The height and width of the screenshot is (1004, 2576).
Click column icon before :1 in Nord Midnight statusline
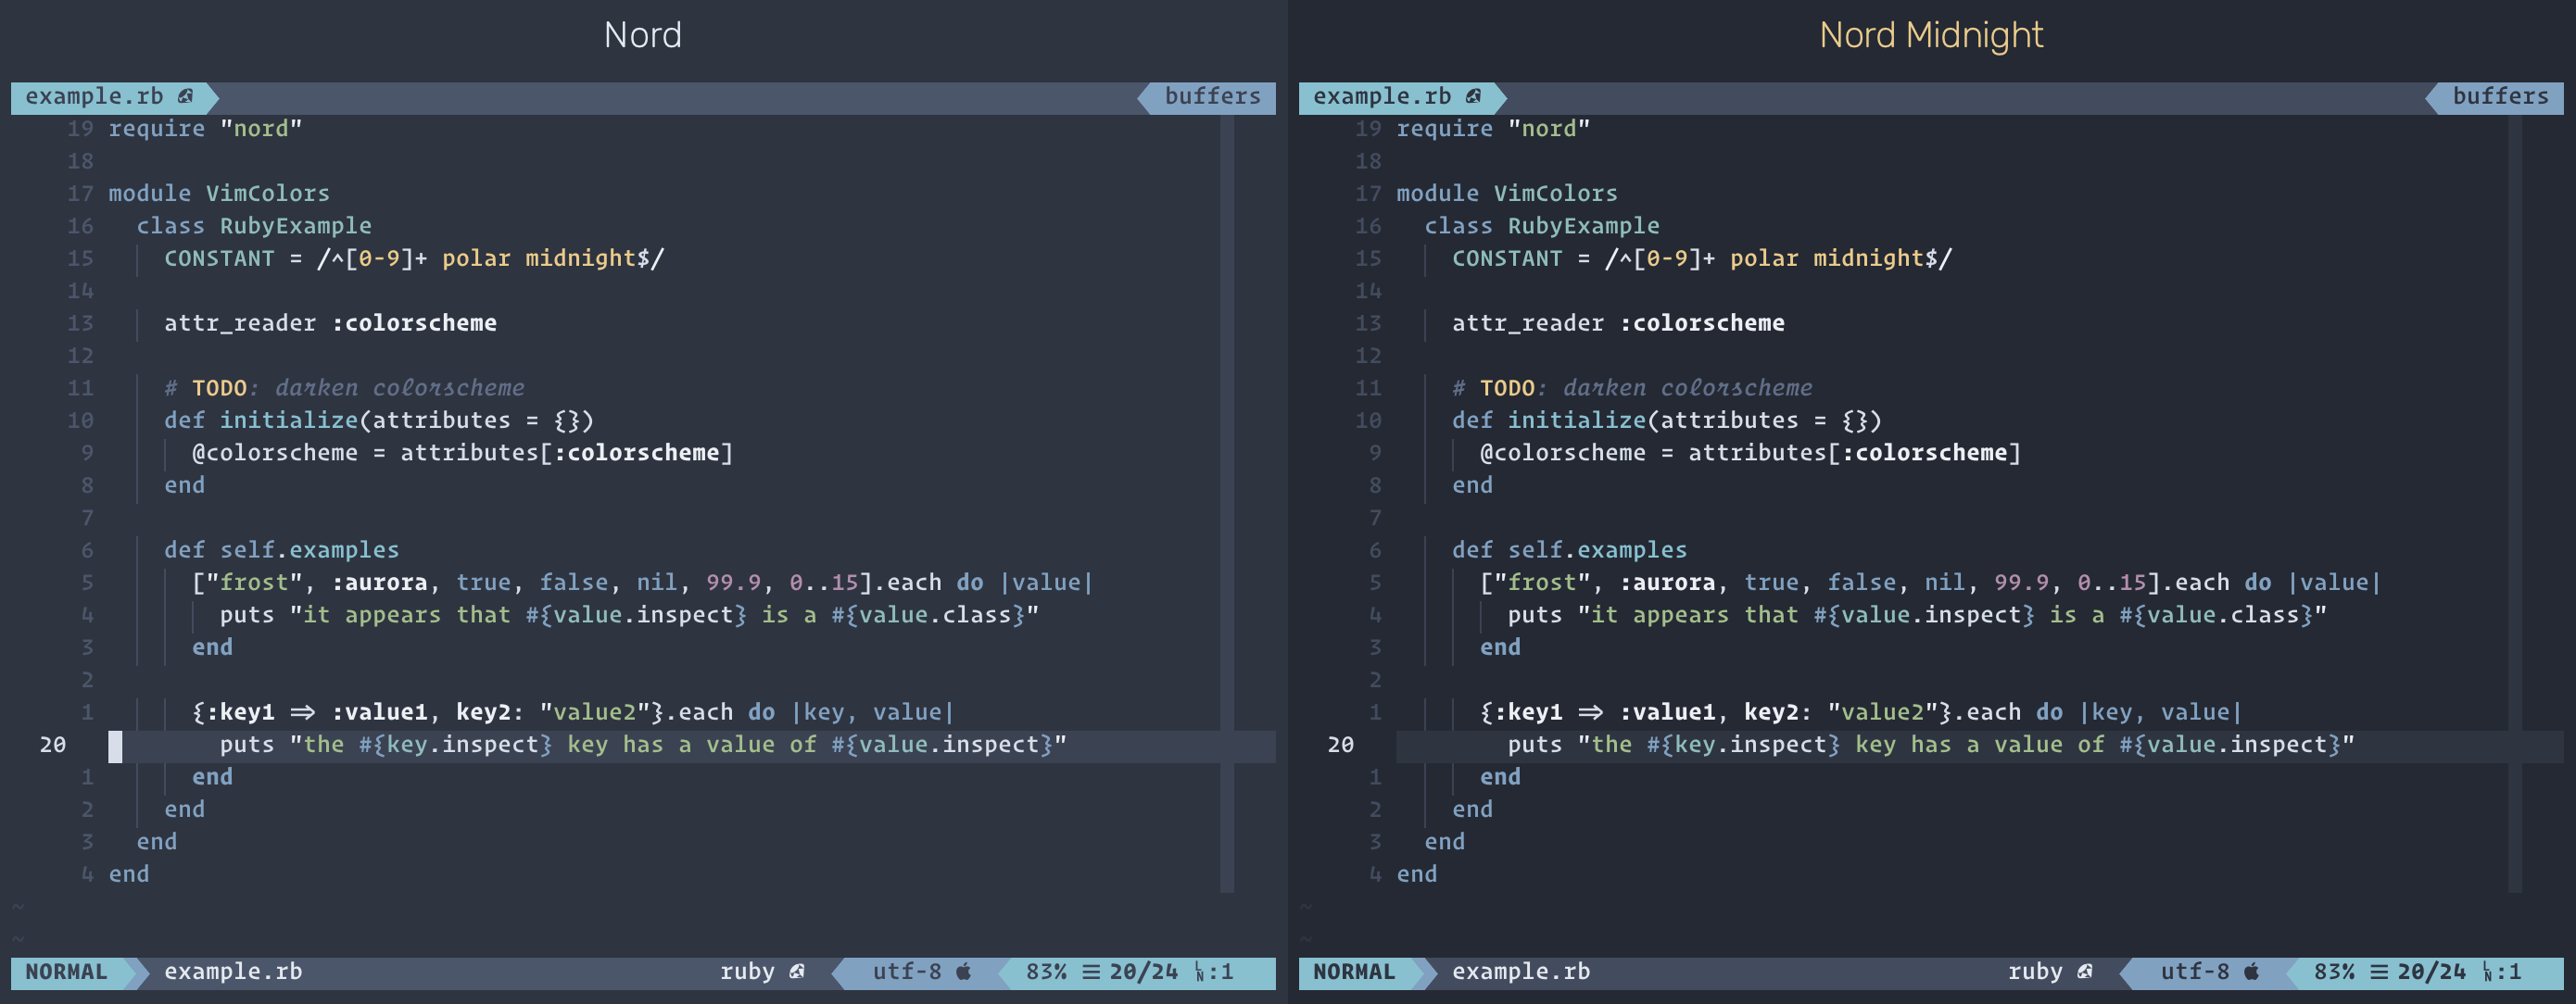click(2487, 972)
